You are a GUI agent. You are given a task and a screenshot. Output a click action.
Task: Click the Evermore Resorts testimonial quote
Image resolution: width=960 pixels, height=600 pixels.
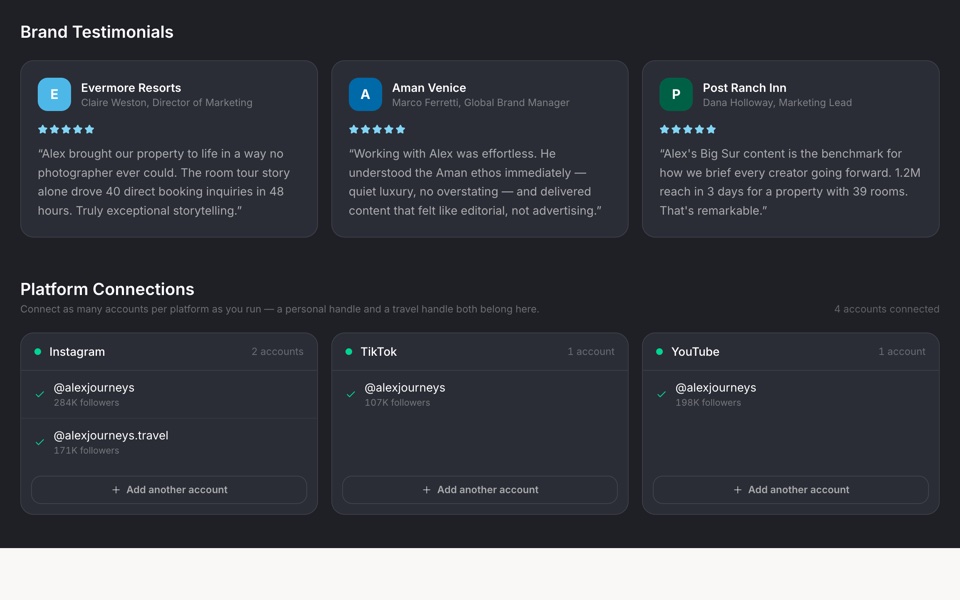pyautogui.click(x=164, y=182)
